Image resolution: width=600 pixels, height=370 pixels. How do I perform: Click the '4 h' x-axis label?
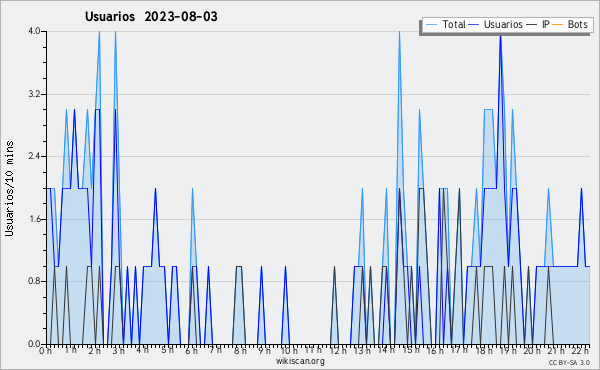tap(142, 350)
